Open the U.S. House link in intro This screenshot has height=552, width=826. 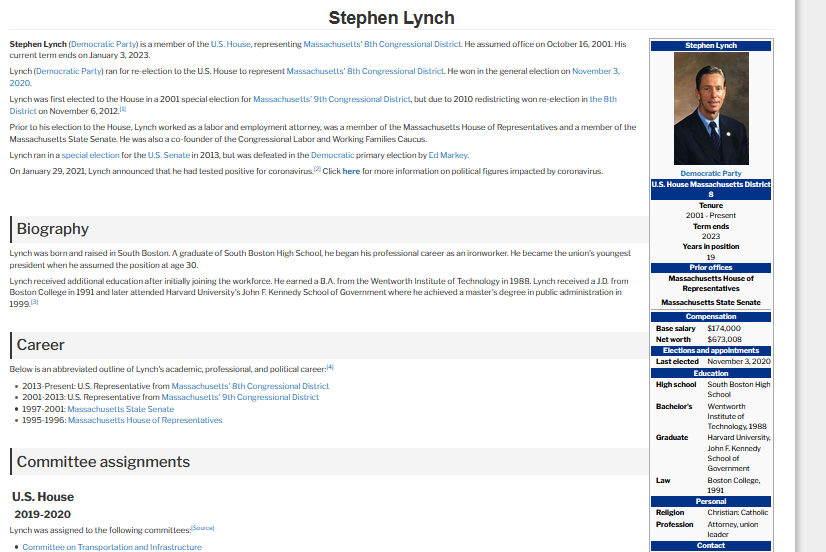click(231, 44)
